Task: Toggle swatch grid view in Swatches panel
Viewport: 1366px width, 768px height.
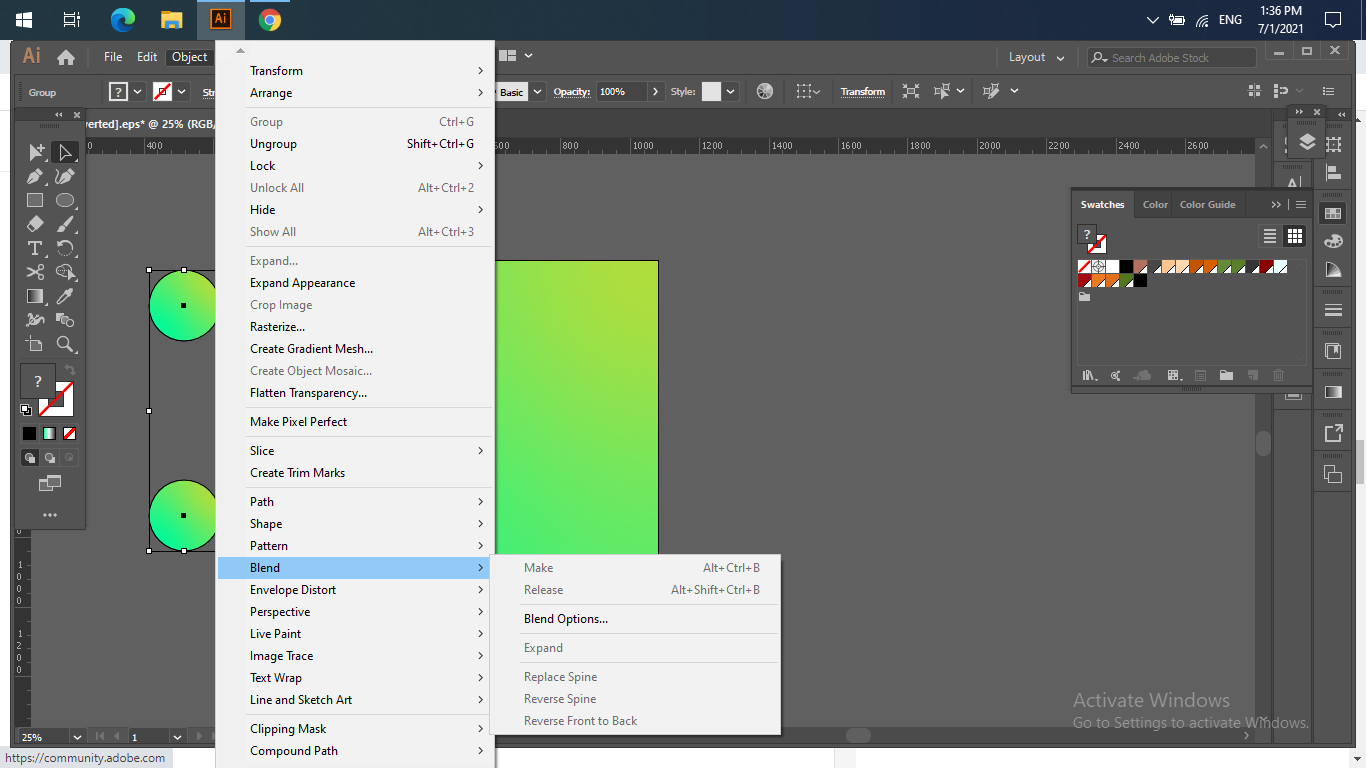Action: (1294, 236)
